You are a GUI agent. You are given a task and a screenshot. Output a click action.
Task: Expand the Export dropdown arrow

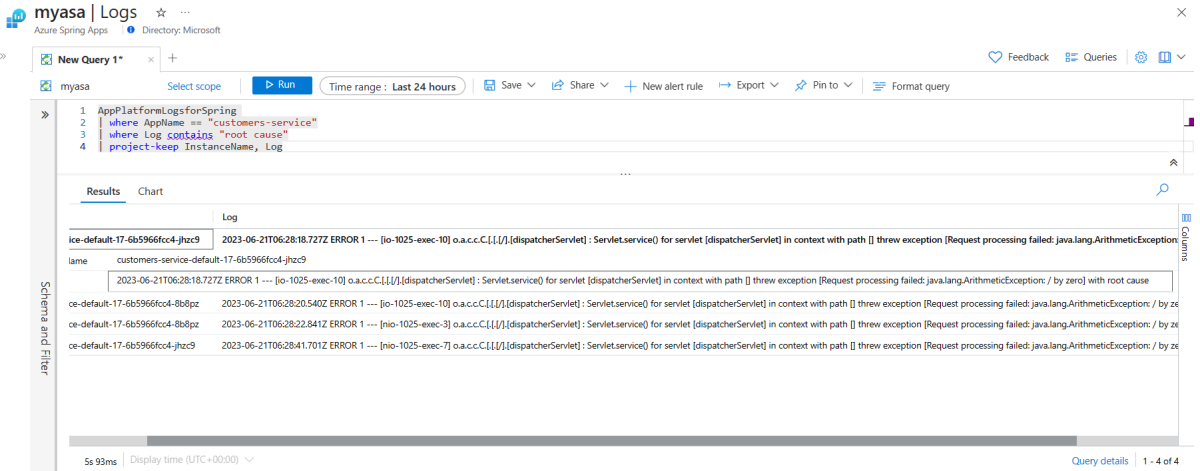coord(774,85)
